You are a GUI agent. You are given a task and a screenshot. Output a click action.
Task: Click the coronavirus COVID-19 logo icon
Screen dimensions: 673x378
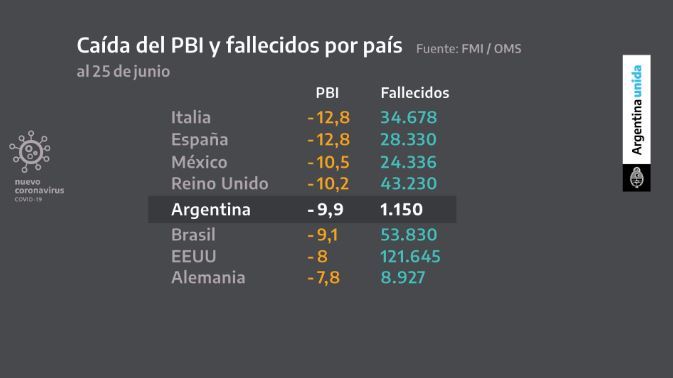pos(30,151)
